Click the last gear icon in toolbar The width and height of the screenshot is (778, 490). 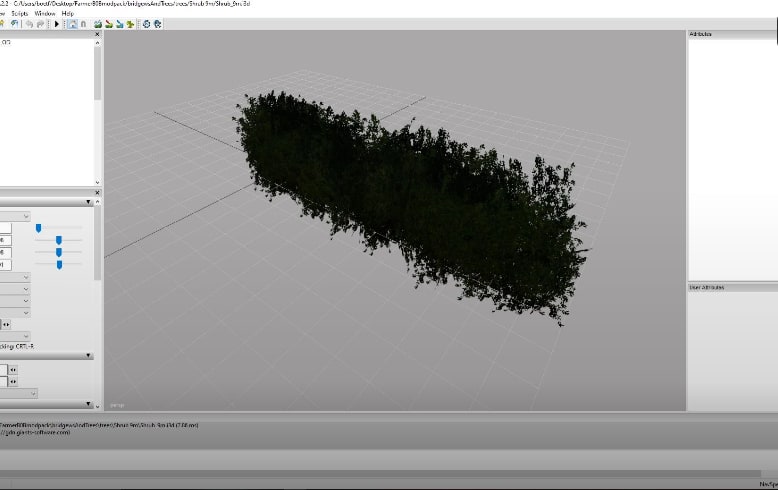pos(157,24)
